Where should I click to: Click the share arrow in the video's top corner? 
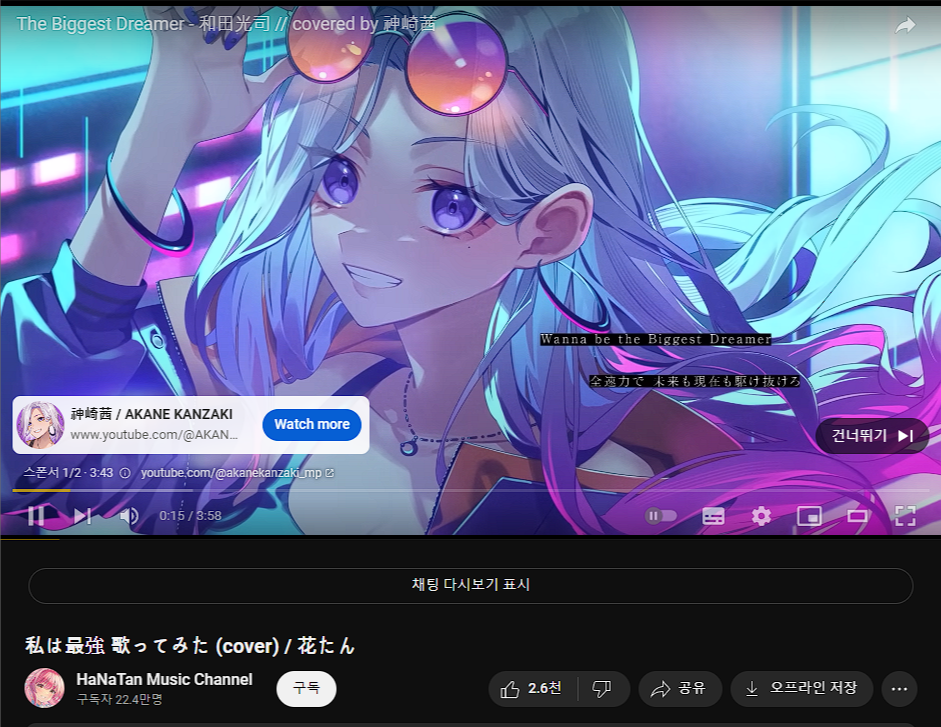(x=905, y=25)
